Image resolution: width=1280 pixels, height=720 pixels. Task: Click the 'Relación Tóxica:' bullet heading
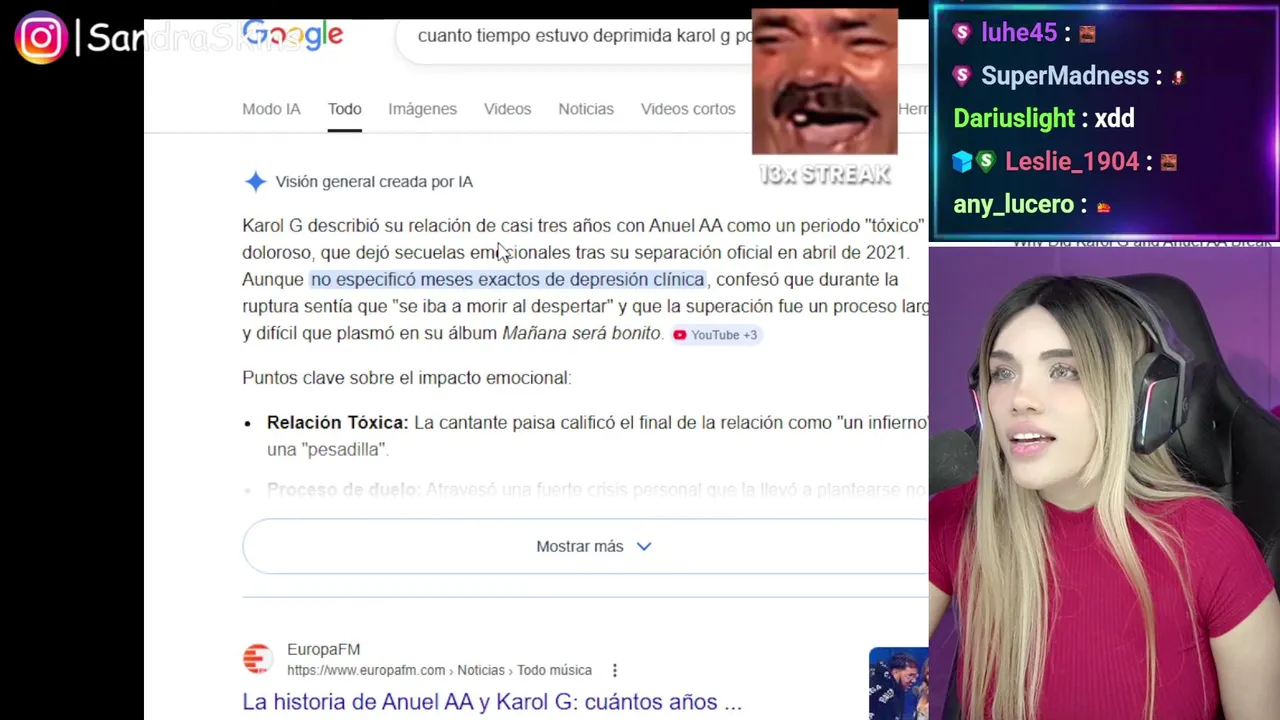(x=337, y=423)
